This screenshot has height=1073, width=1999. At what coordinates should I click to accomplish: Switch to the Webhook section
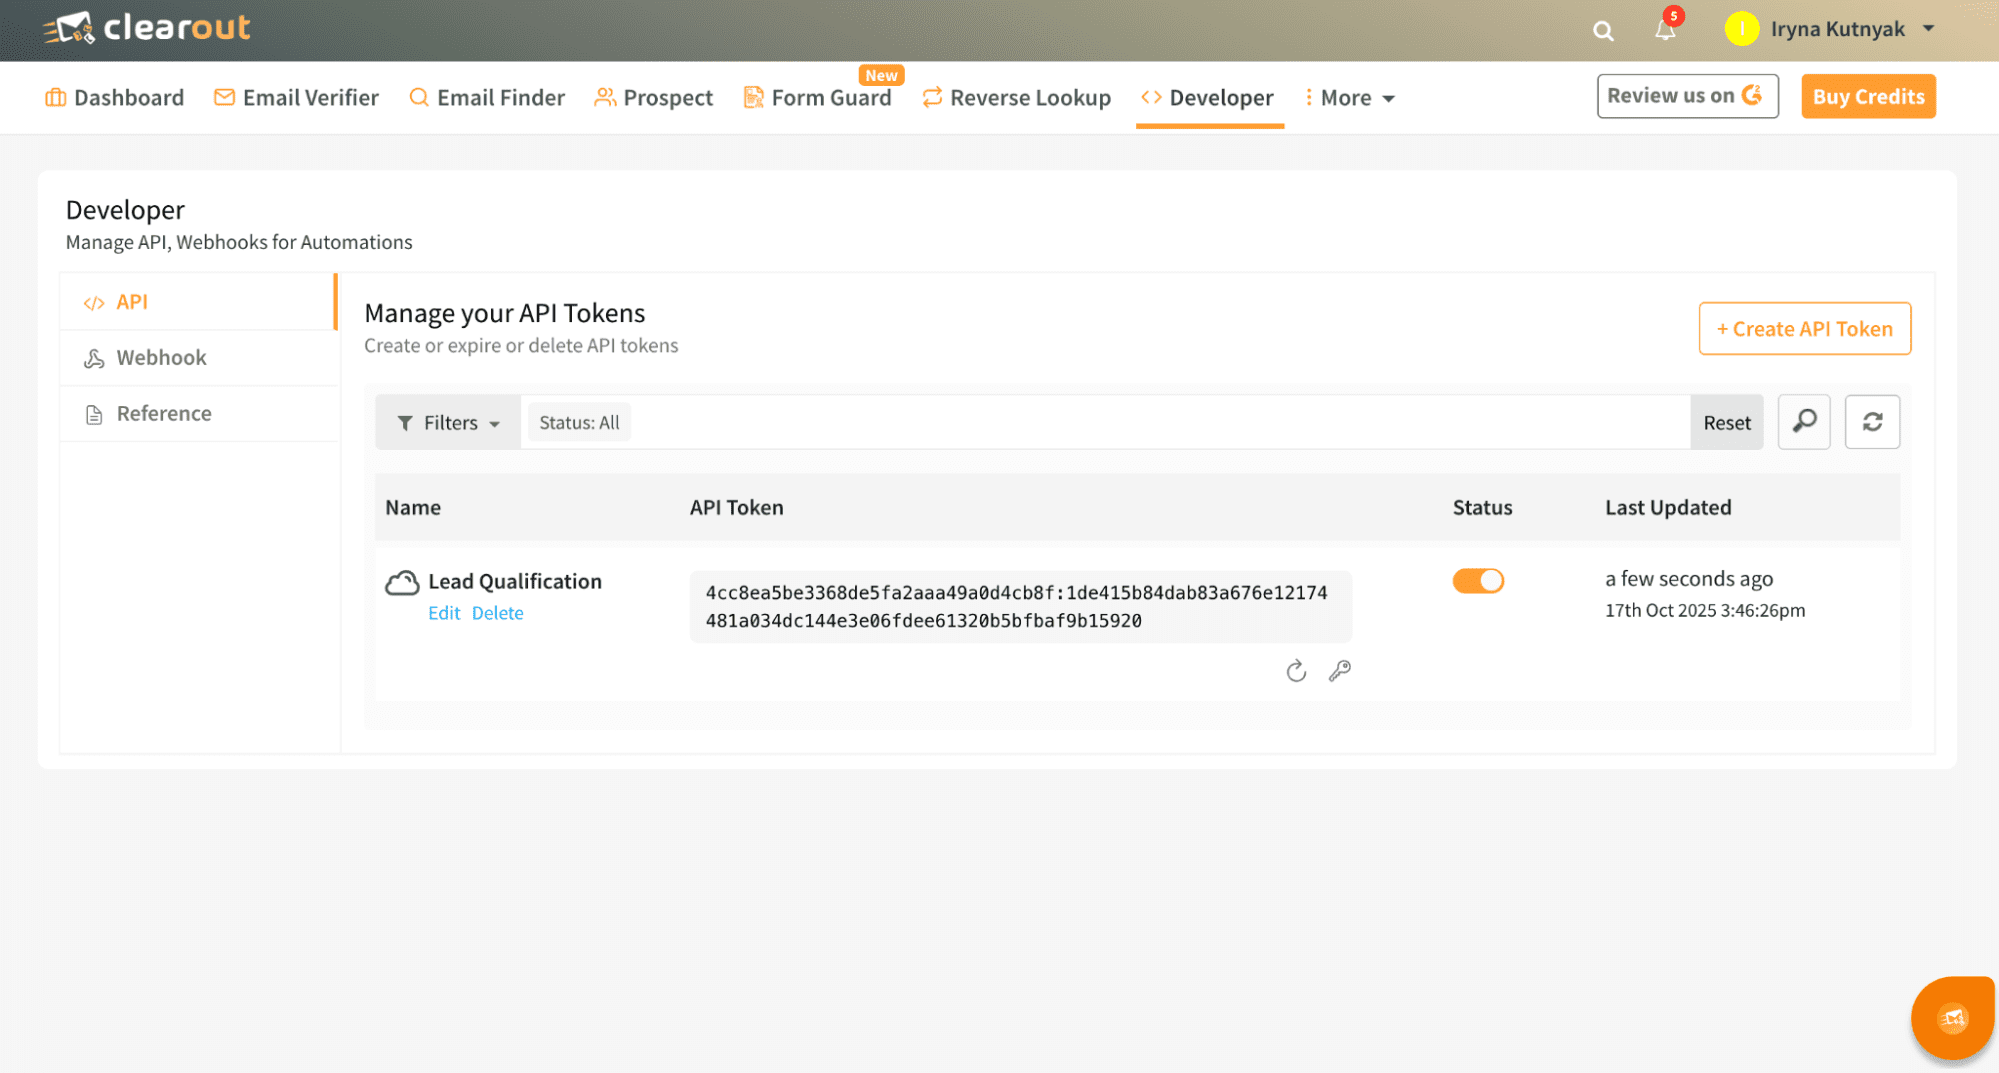point(161,358)
